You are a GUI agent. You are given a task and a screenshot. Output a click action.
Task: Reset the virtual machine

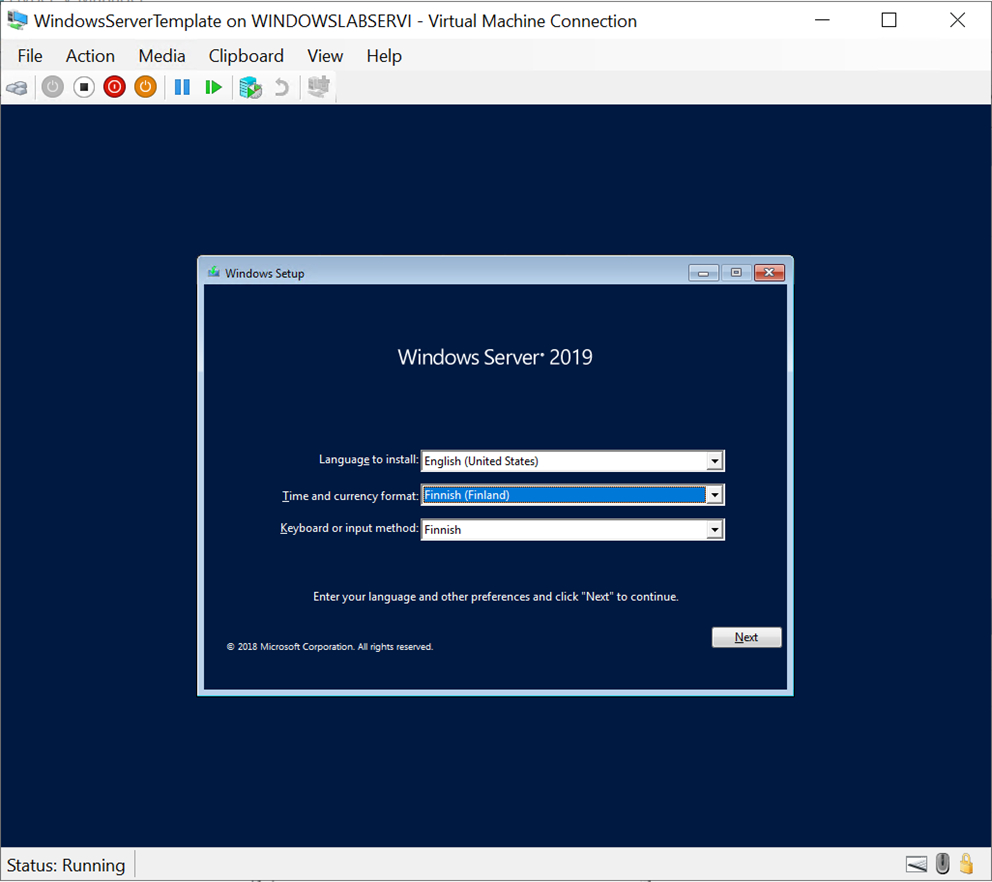(x=213, y=87)
